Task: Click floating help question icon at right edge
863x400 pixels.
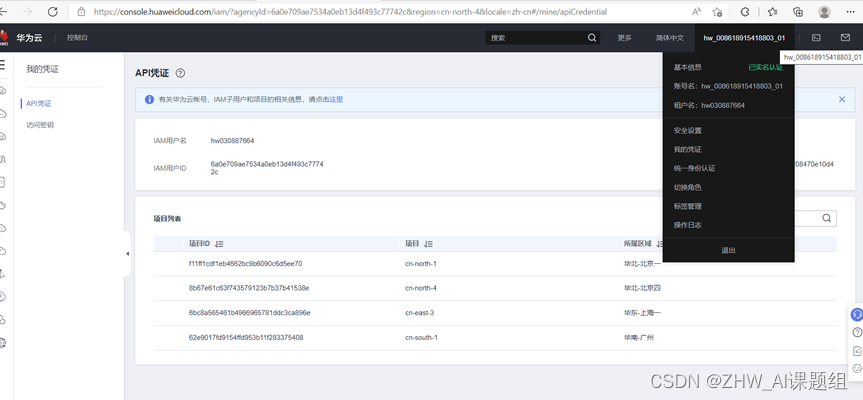Action: (x=857, y=332)
